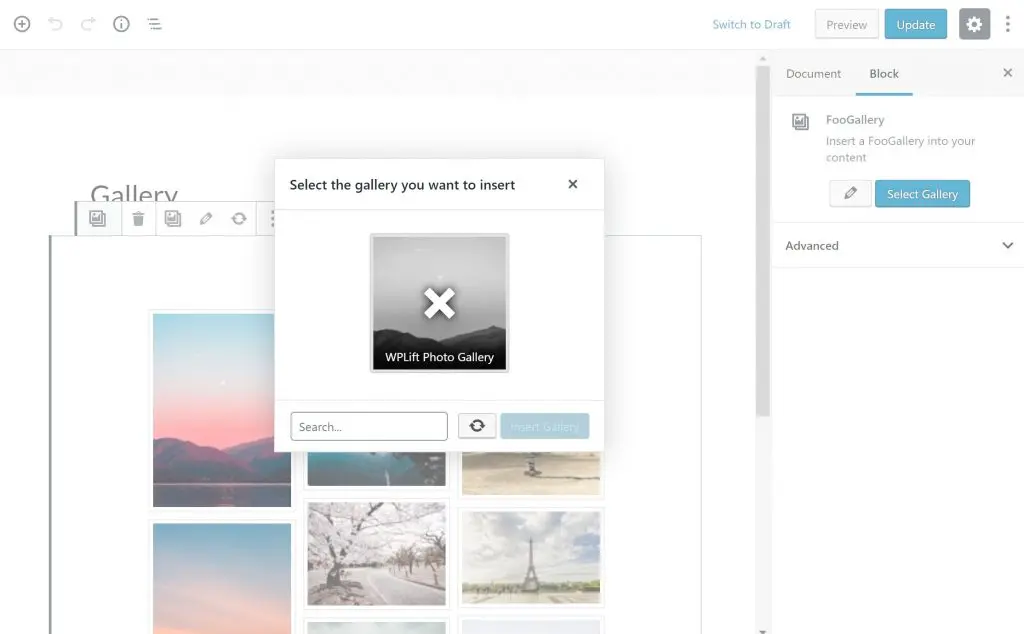Image resolution: width=1024 pixels, height=634 pixels.
Task: Click the Undo arrow icon
Action: [55, 24]
